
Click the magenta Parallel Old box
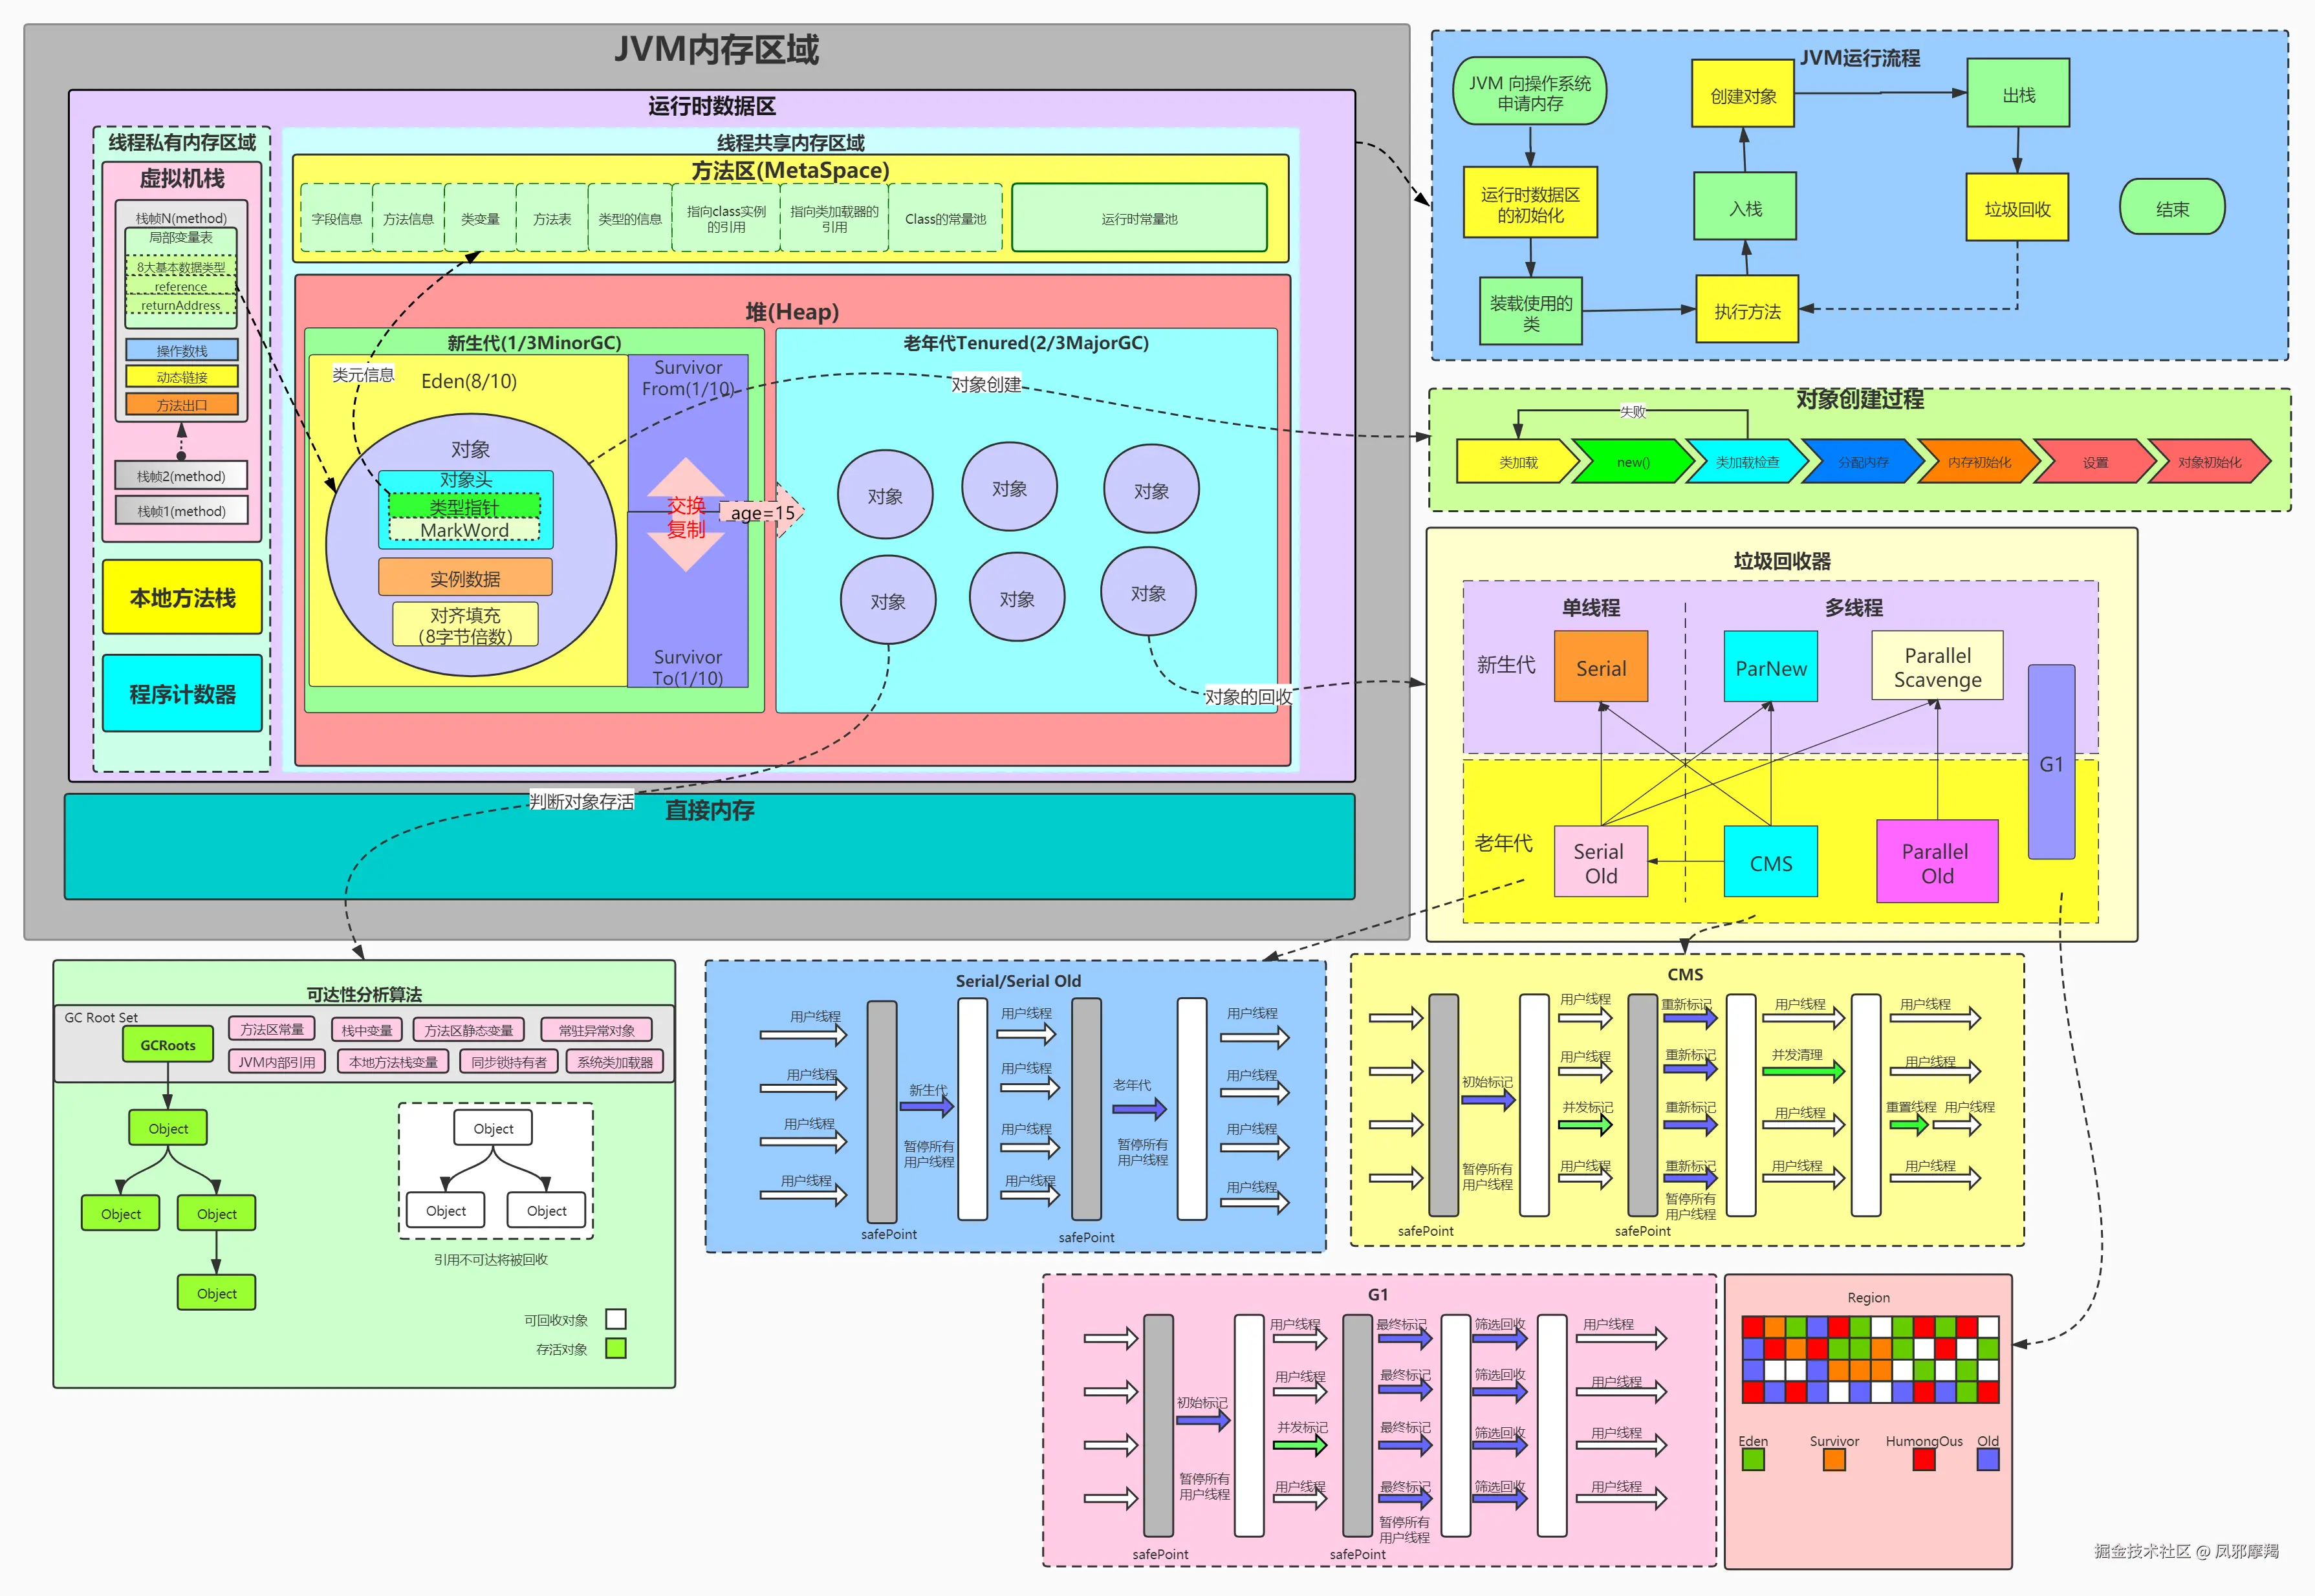click(x=1936, y=862)
